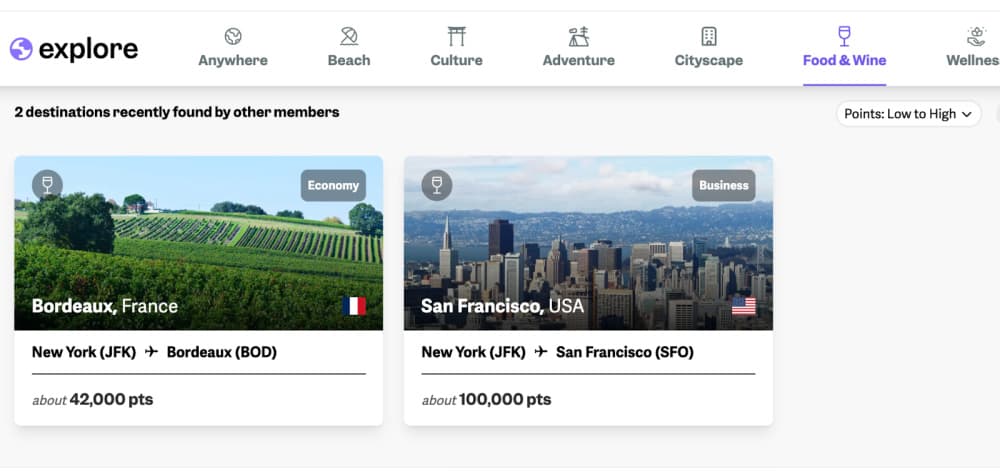1000x471 pixels.
Task: Open the San Francisco skyline photo
Action: 588,250
